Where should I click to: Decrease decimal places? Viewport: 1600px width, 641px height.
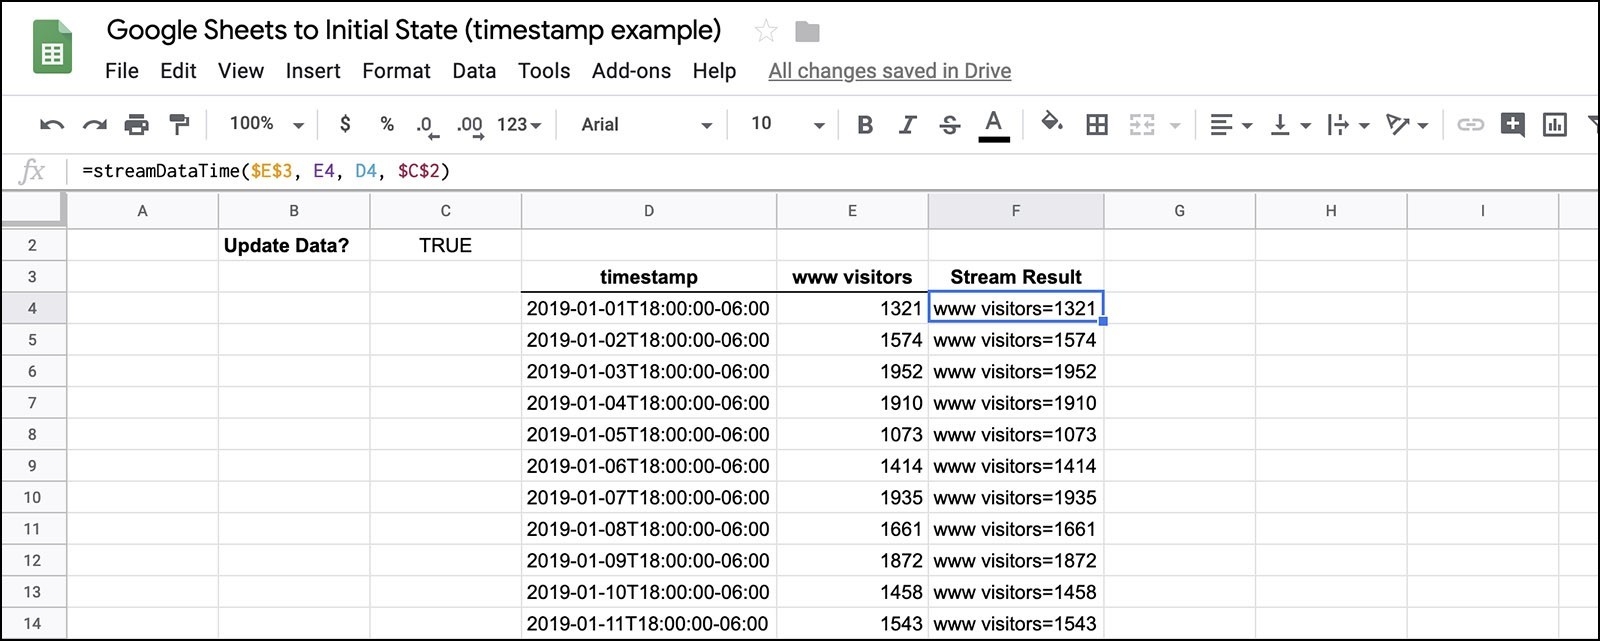click(426, 126)
